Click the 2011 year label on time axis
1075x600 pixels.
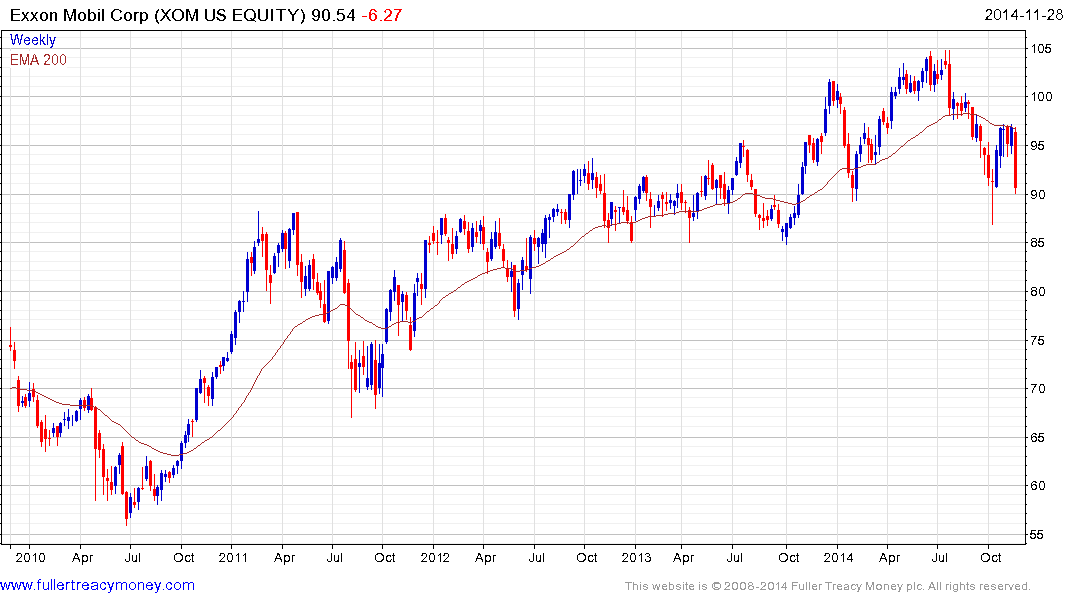tap(233, 557)
